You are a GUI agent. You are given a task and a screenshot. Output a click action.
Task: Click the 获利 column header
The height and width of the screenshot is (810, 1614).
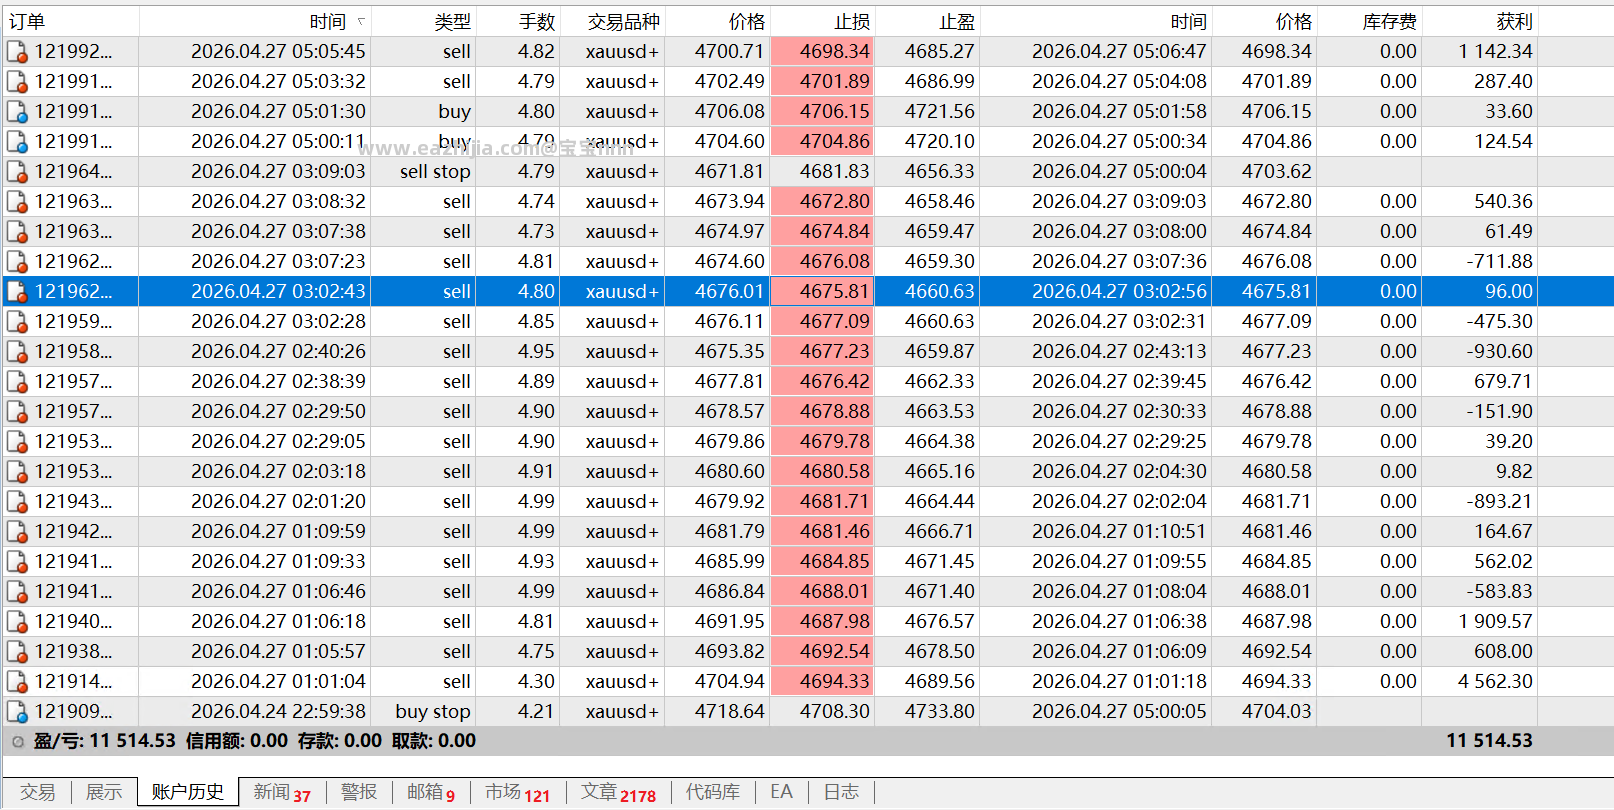coord(1480,21)
